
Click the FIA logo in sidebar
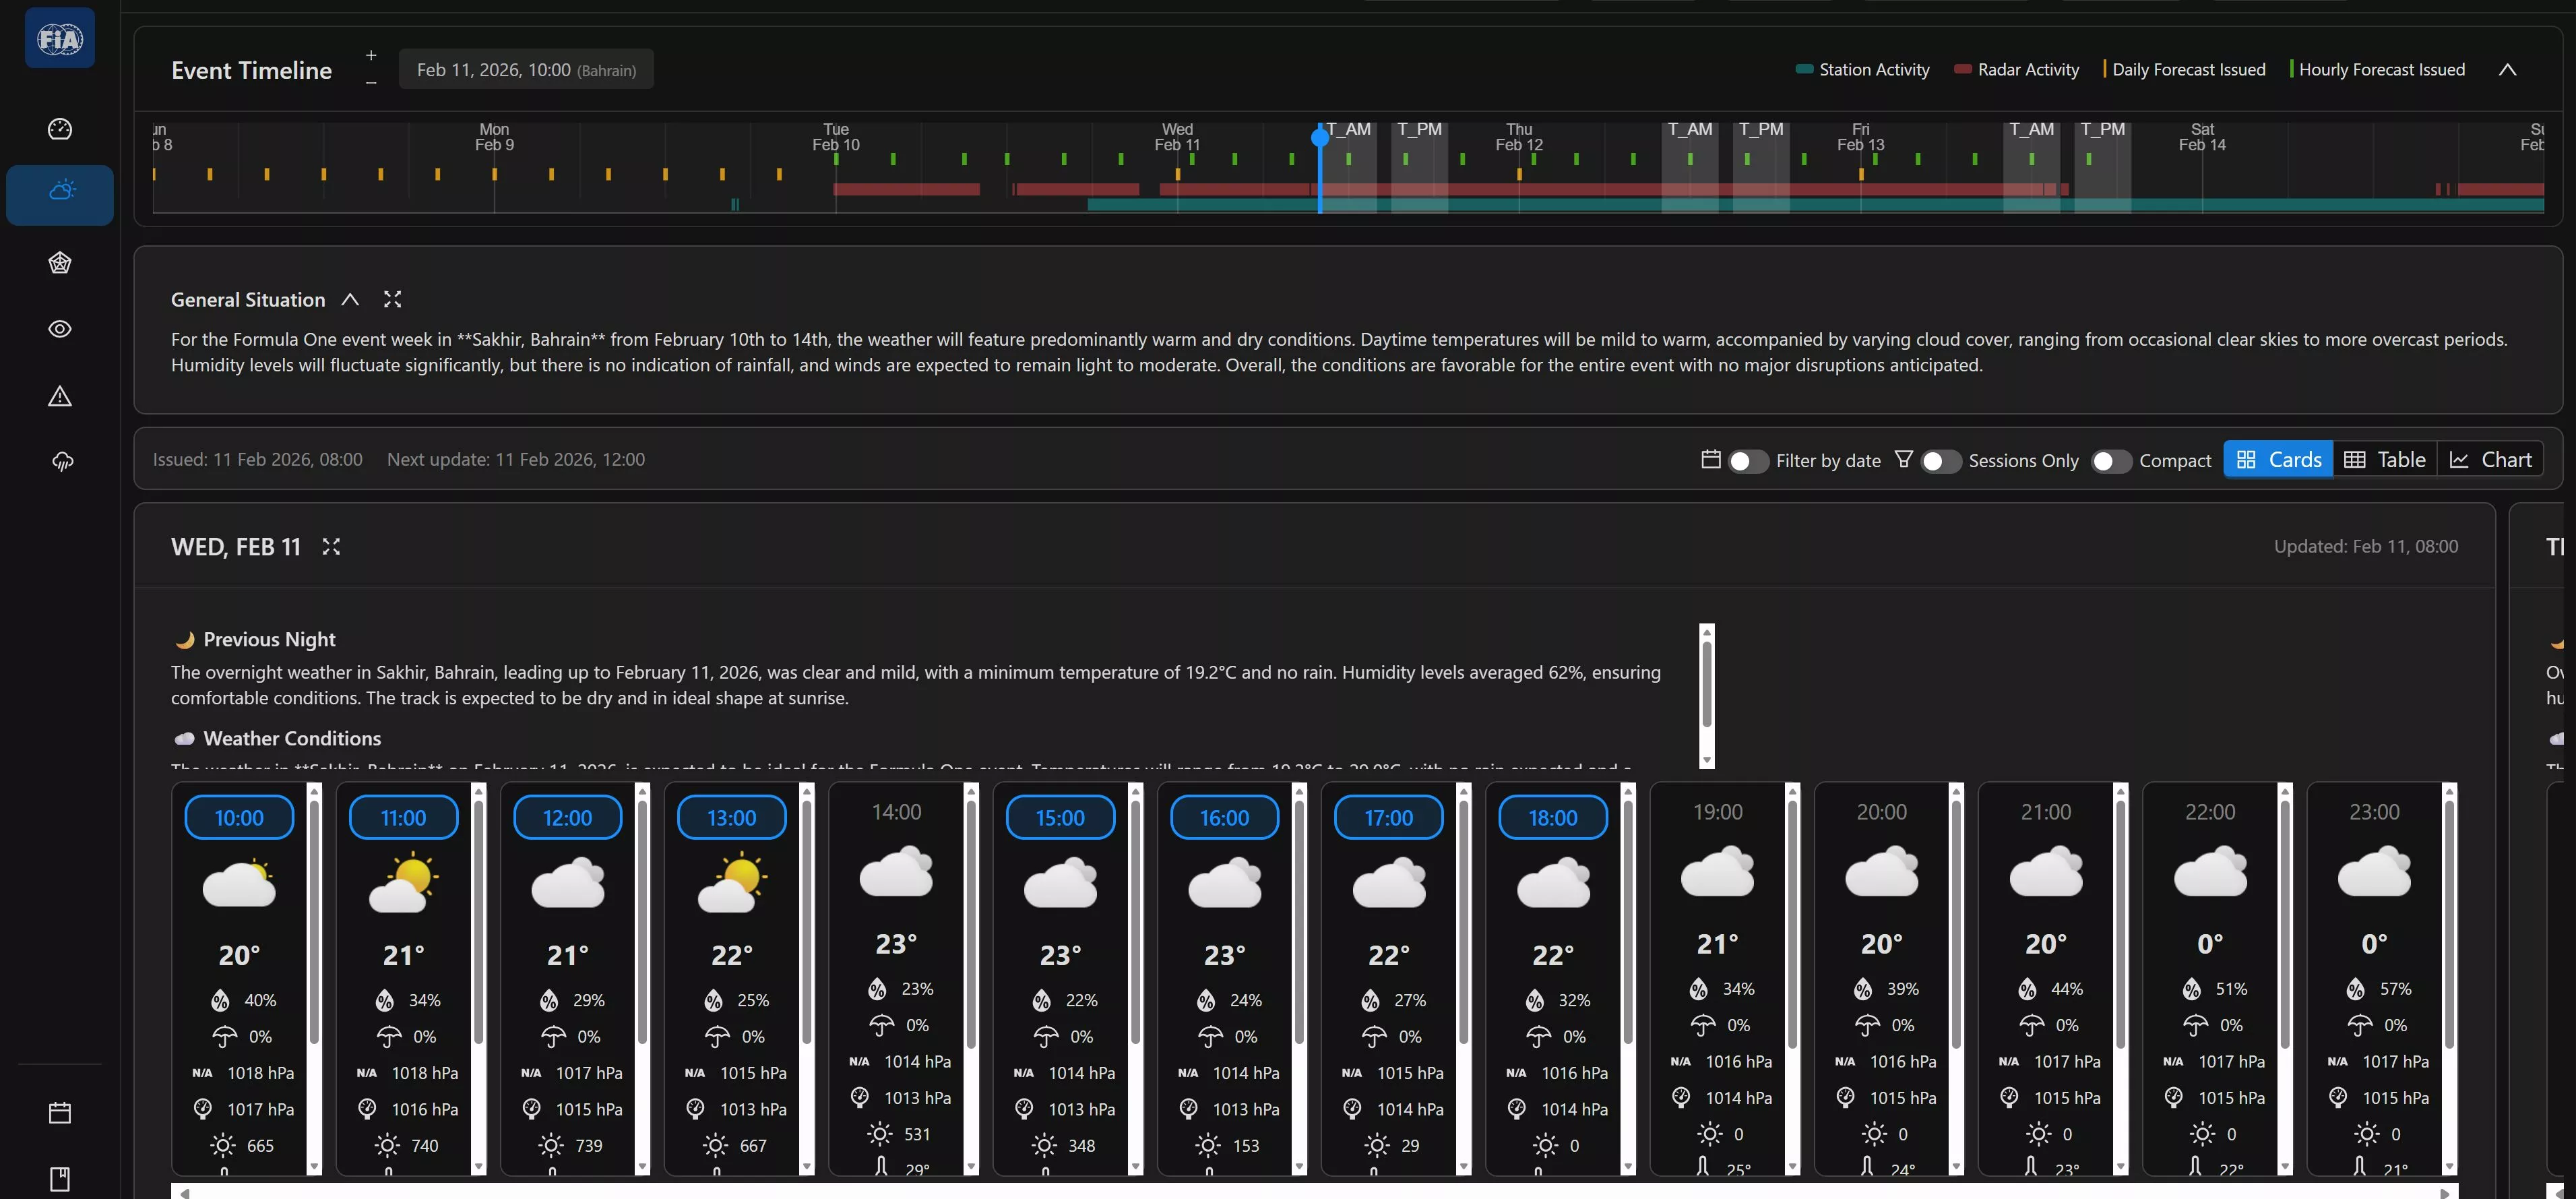pyautogui.click(x=60, y=38)
